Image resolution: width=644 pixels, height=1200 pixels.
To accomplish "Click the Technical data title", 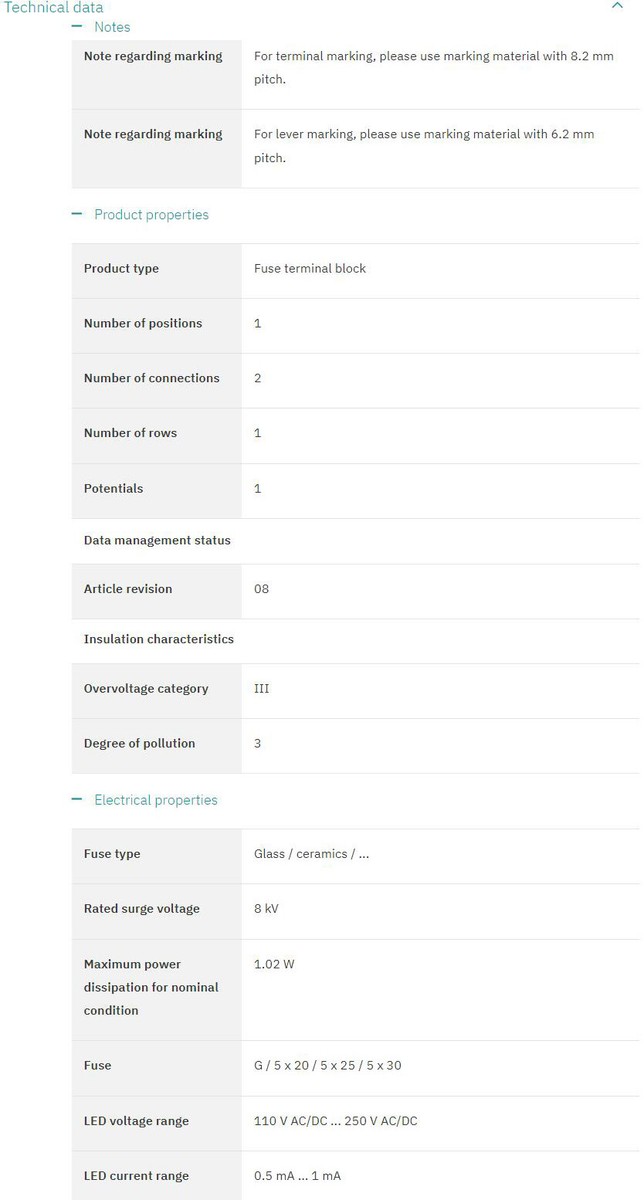I will 54,7.
